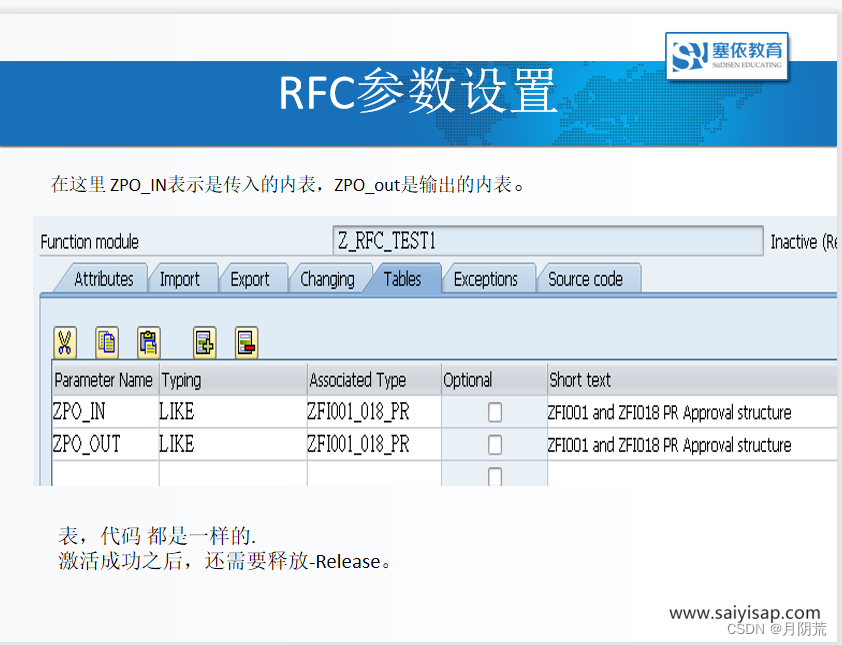The width and height of the screenshot is (842, 645).
Task: Select the Tables tab
Action: click(402, 279)
